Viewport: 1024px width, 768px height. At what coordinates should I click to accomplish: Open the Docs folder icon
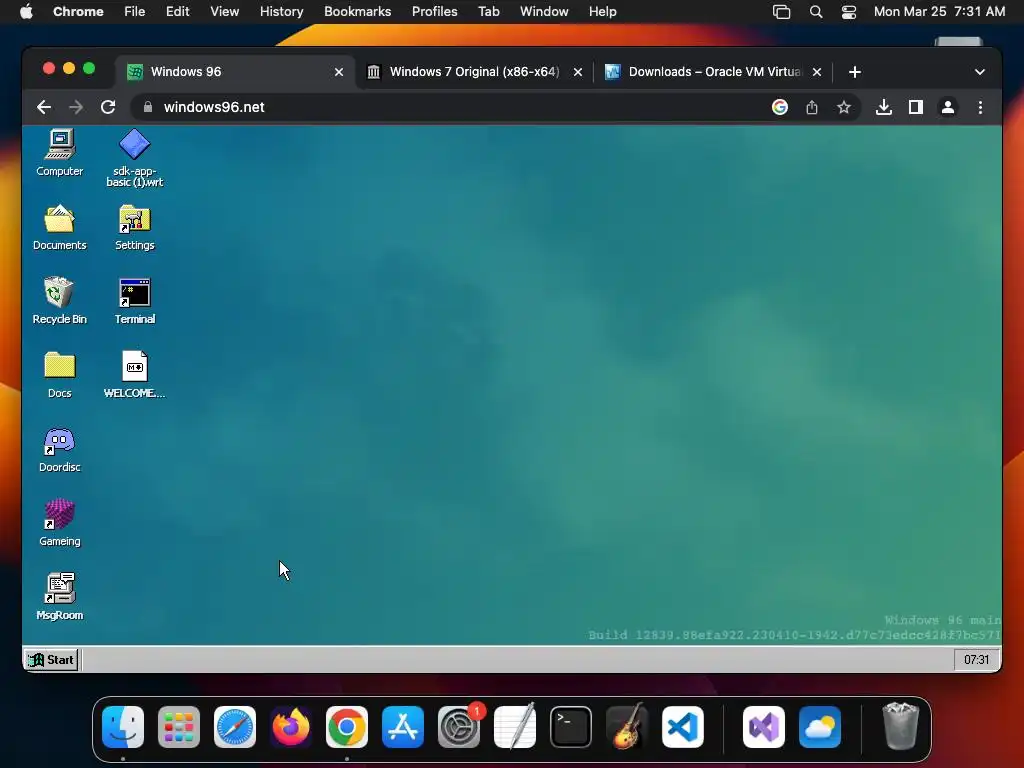click(x=59, y=375)
